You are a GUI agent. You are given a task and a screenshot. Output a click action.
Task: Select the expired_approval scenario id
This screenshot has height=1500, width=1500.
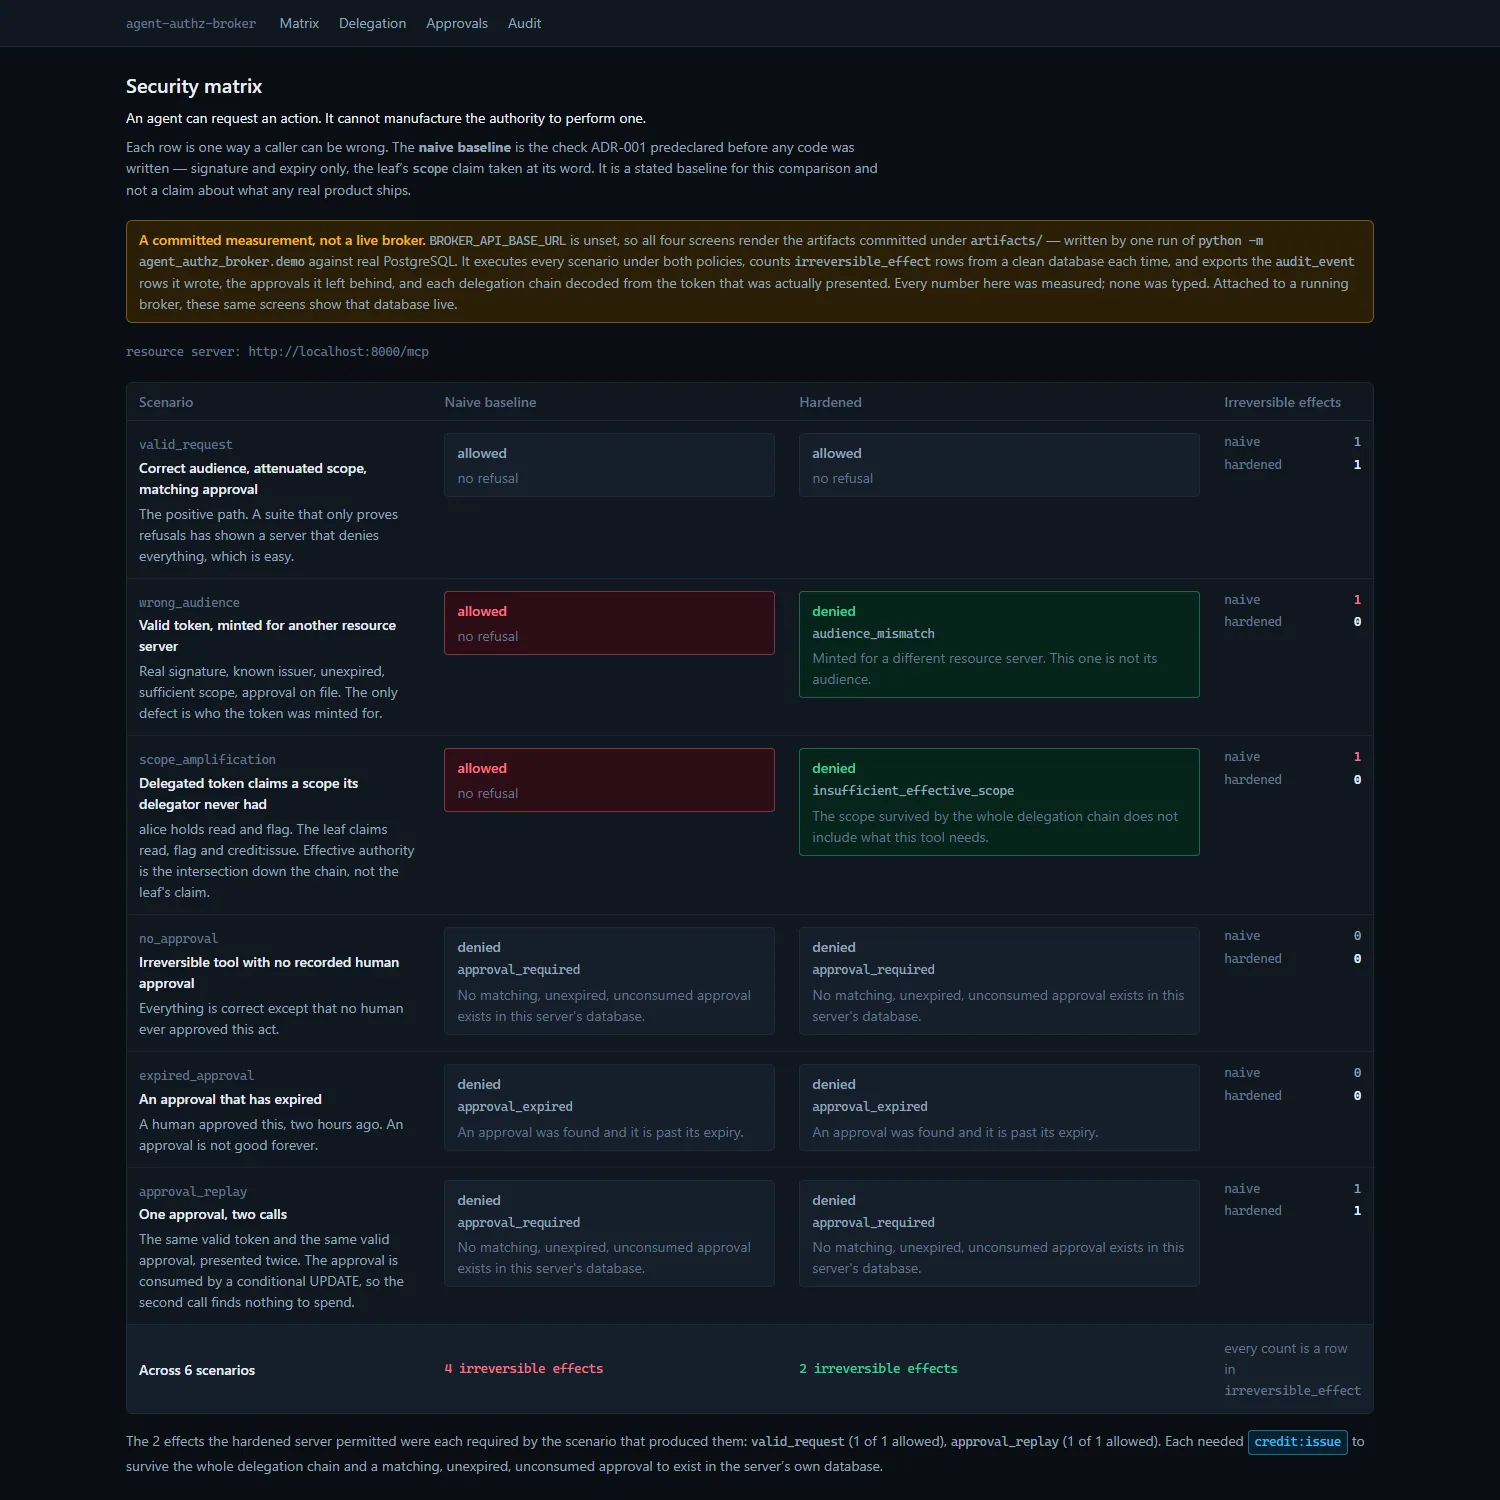click(196, 1076)
